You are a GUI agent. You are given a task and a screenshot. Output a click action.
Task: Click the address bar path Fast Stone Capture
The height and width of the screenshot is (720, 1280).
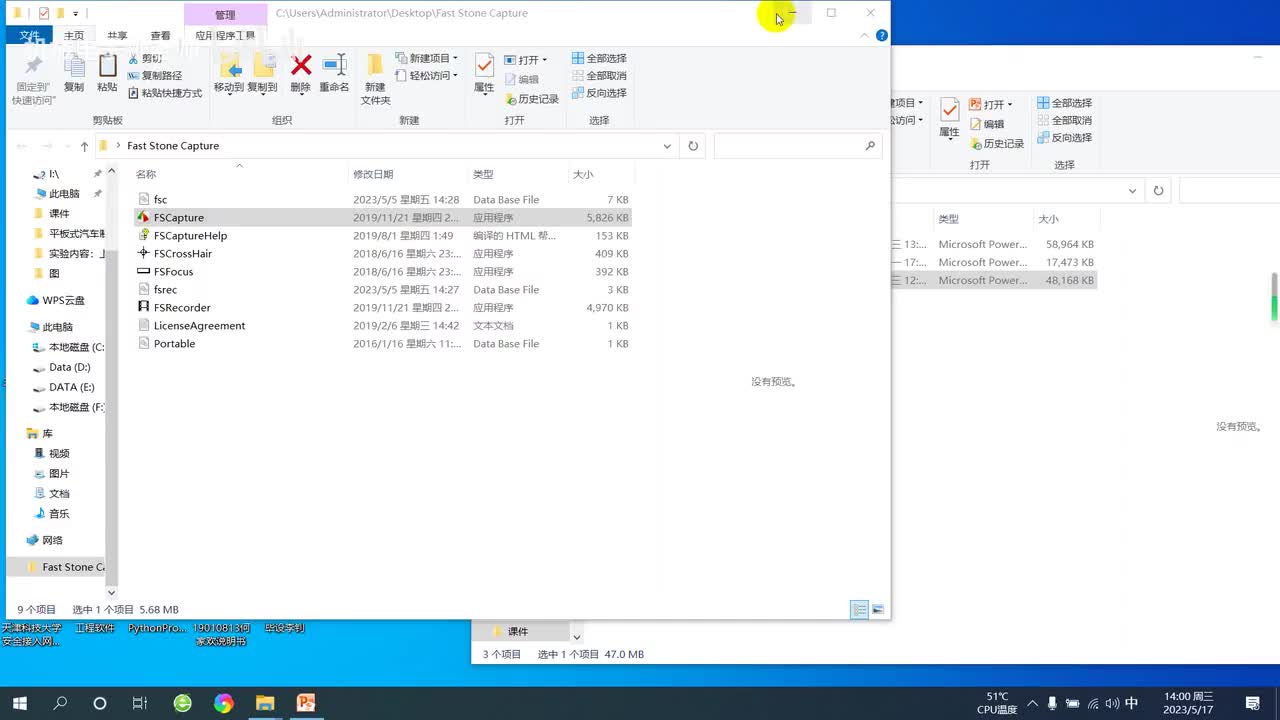pos(173,146)
